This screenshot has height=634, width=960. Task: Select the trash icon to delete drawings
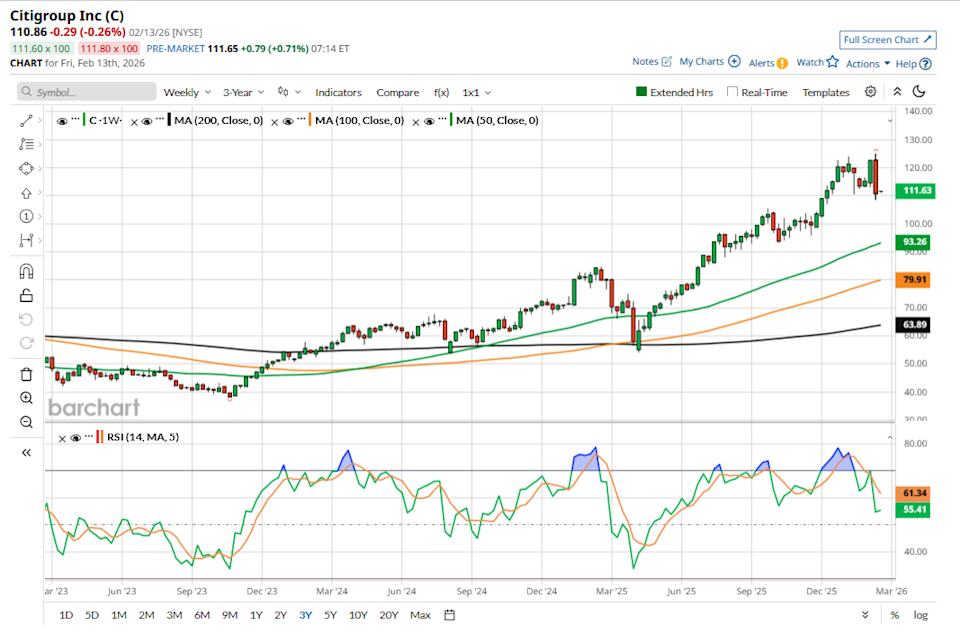click(25, 373)
